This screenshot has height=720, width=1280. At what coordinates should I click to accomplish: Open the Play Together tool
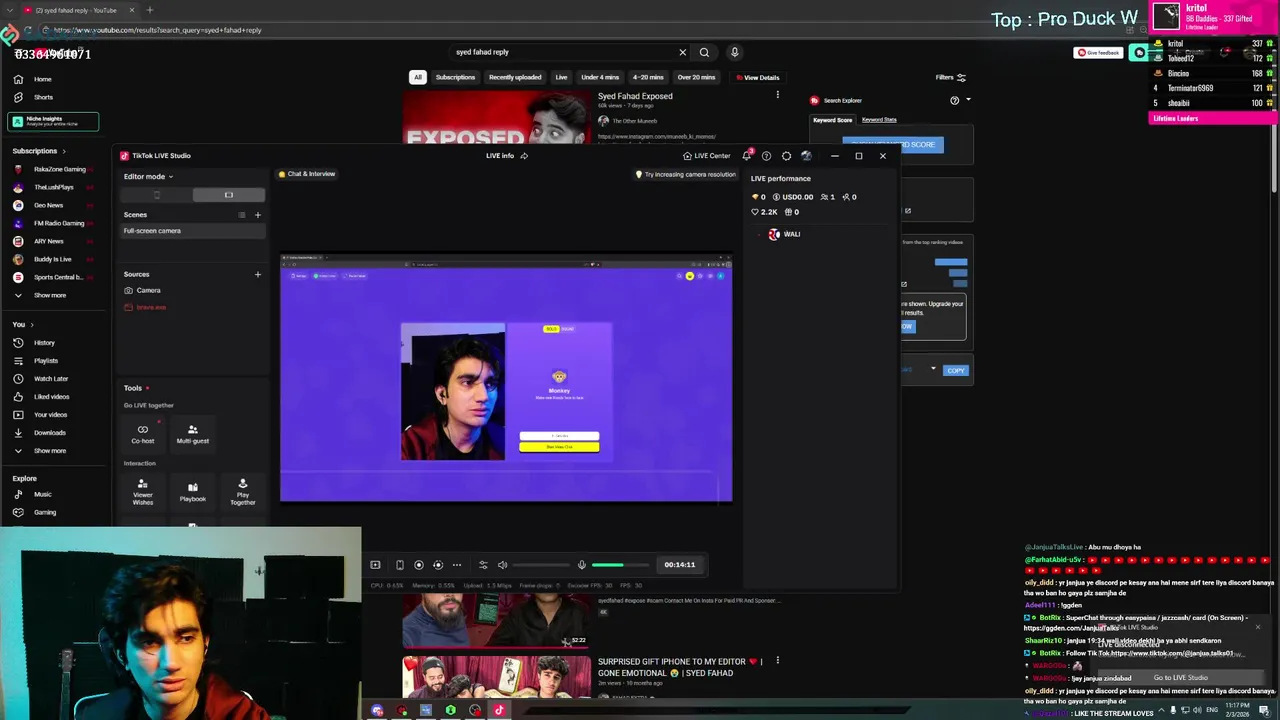coord(243,492)
